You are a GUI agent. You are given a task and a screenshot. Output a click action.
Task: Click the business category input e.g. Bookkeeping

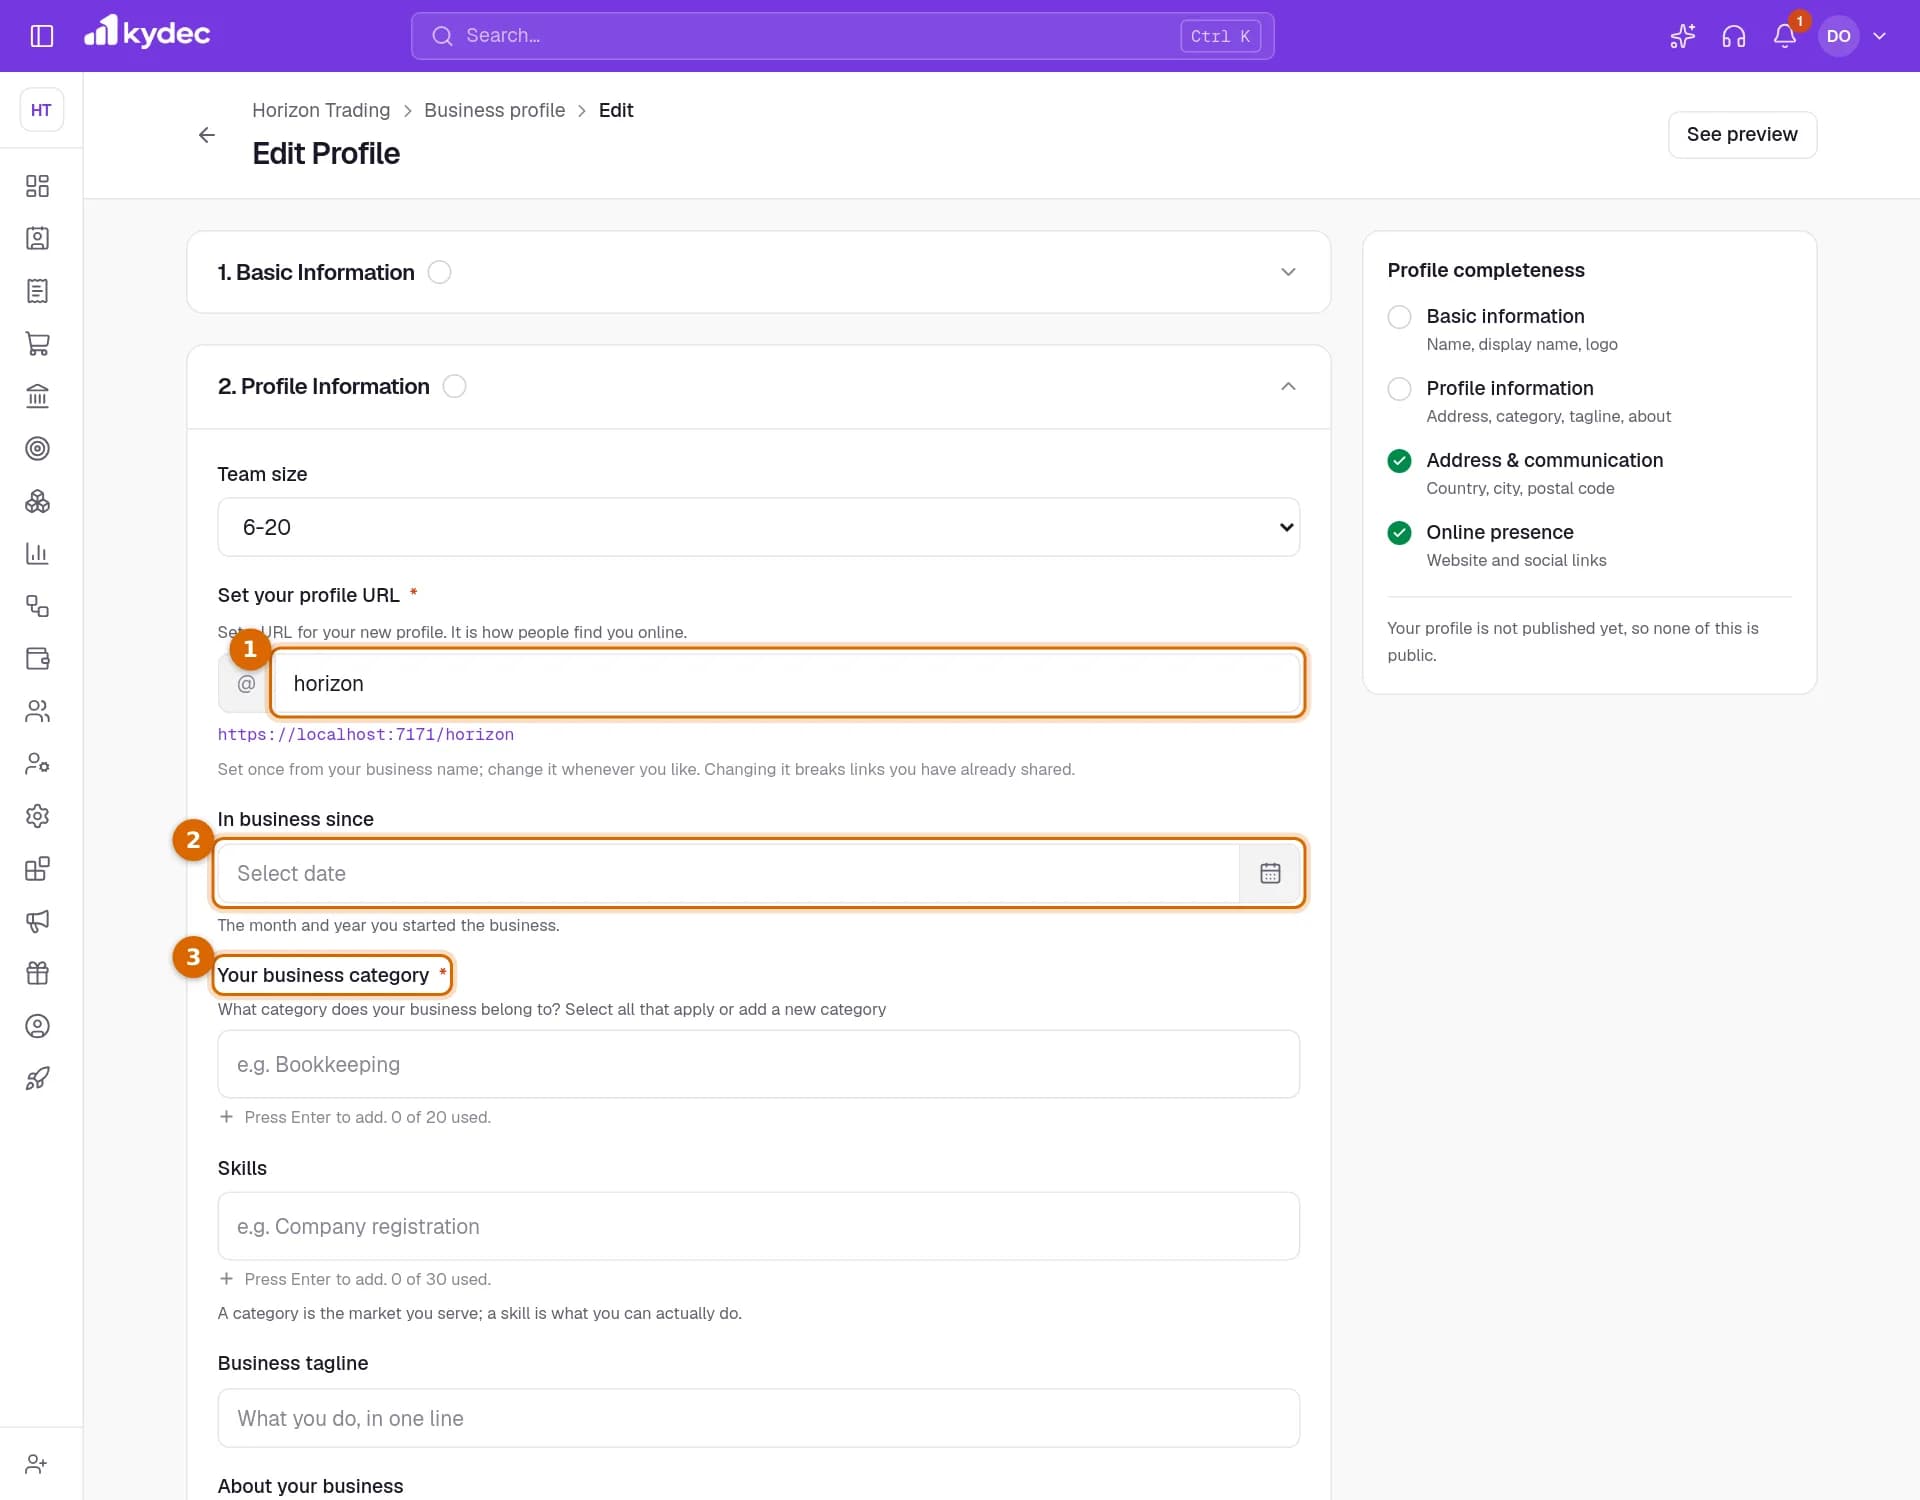(x=758, y=1064)
